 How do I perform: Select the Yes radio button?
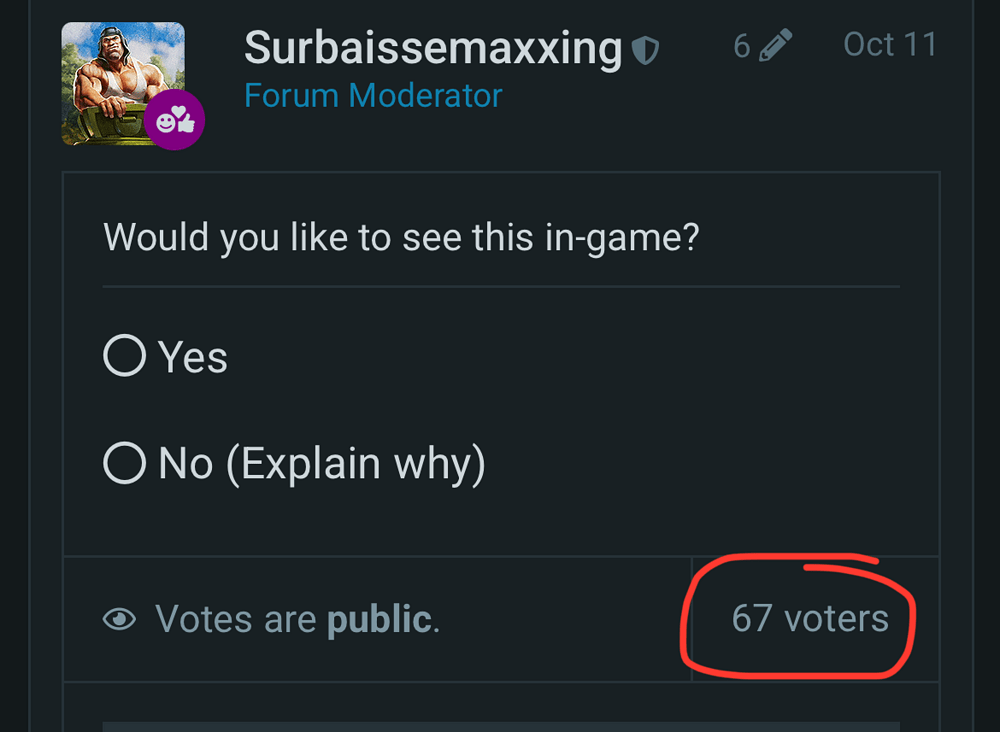124,356
